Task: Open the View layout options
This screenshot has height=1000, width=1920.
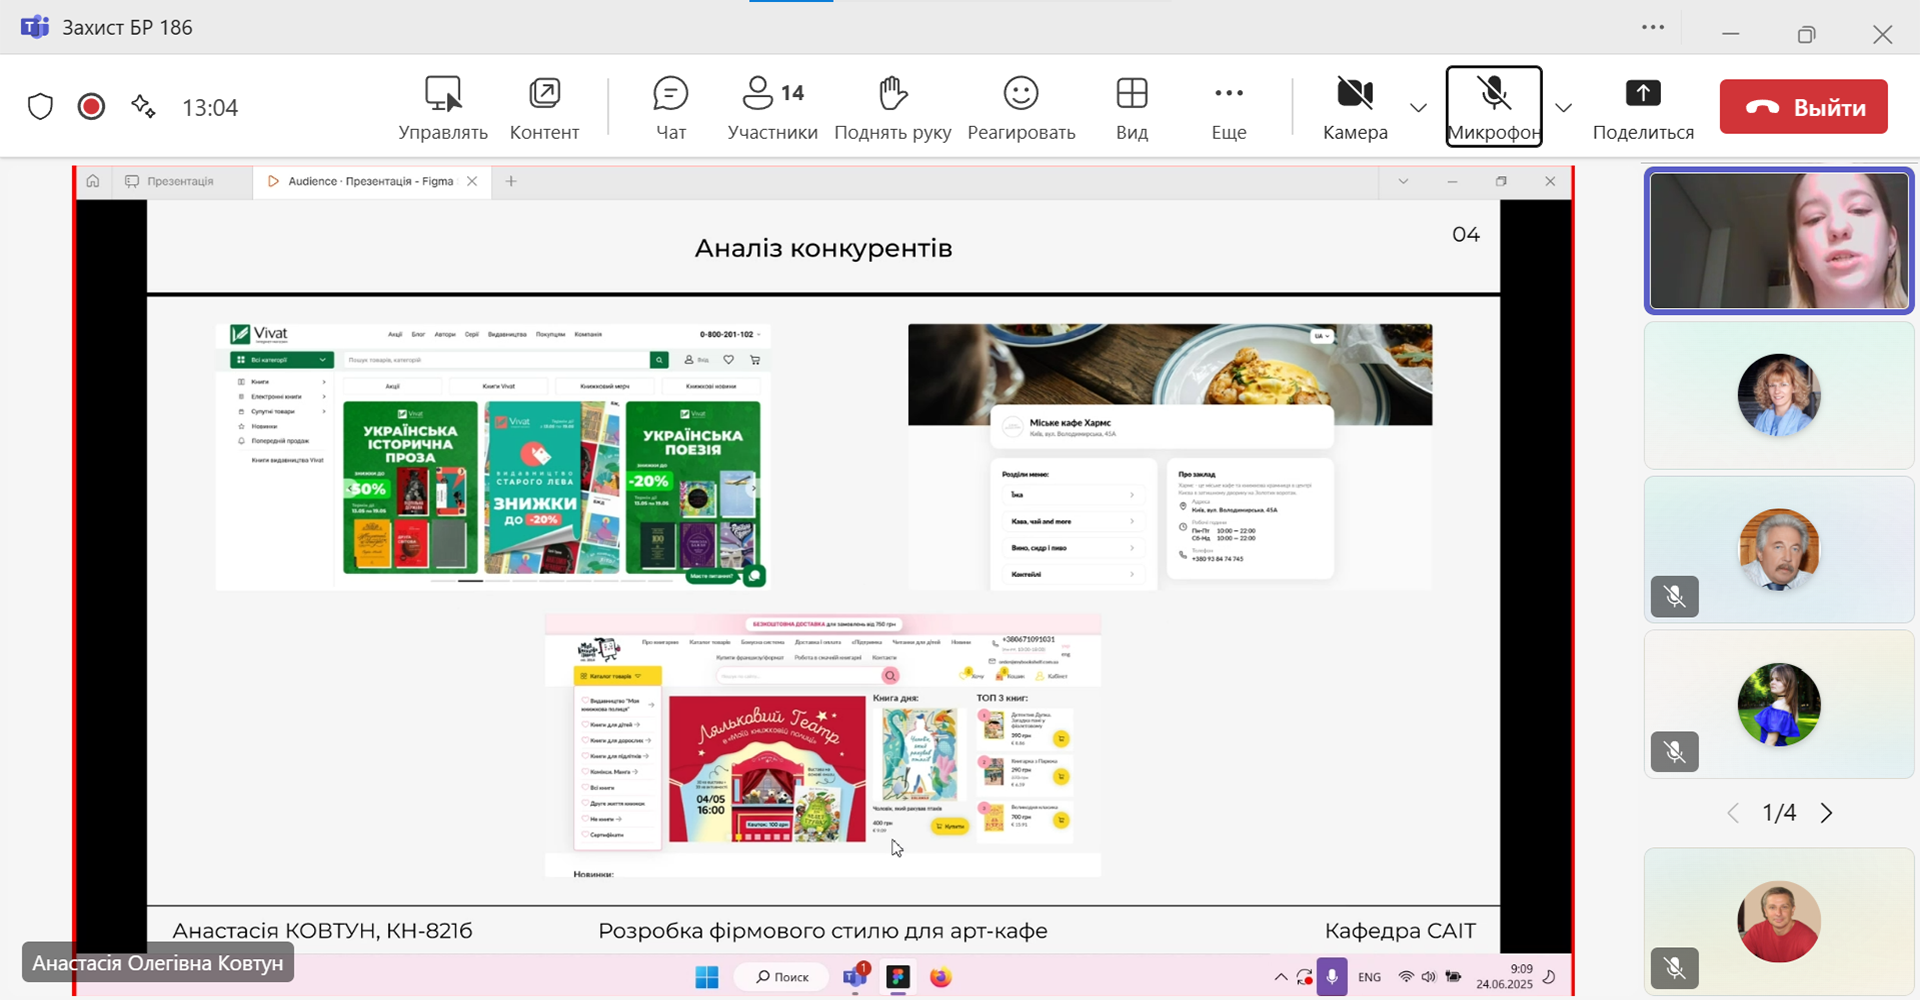Action: coord(1131,107)
